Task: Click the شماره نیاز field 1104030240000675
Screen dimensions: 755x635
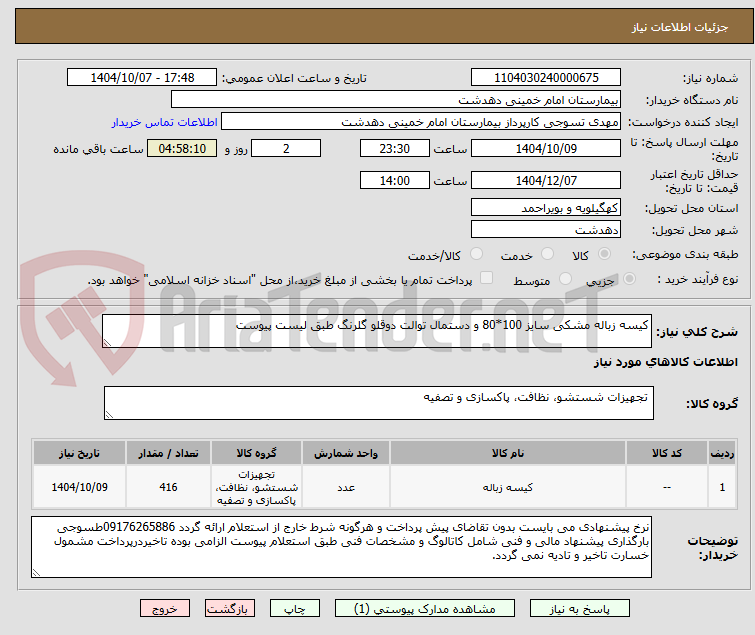Action: point(546,78)
